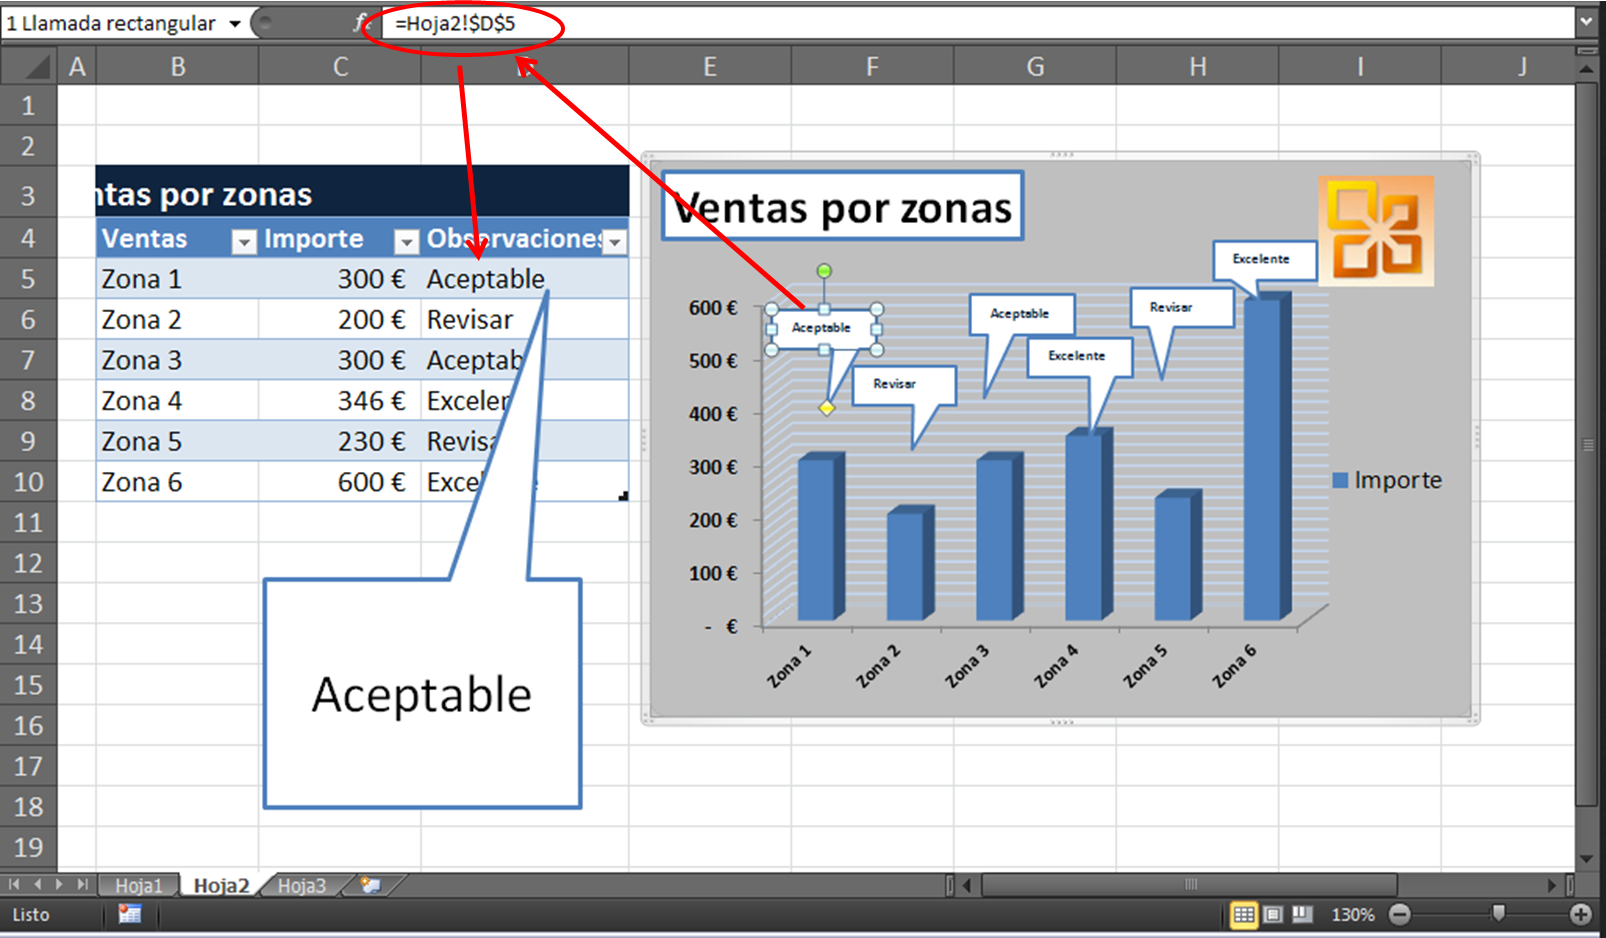This screenshot has height=938, width=1606.
Task: Switch to the Hoja3 sheet tab
Action: (302, 886)
